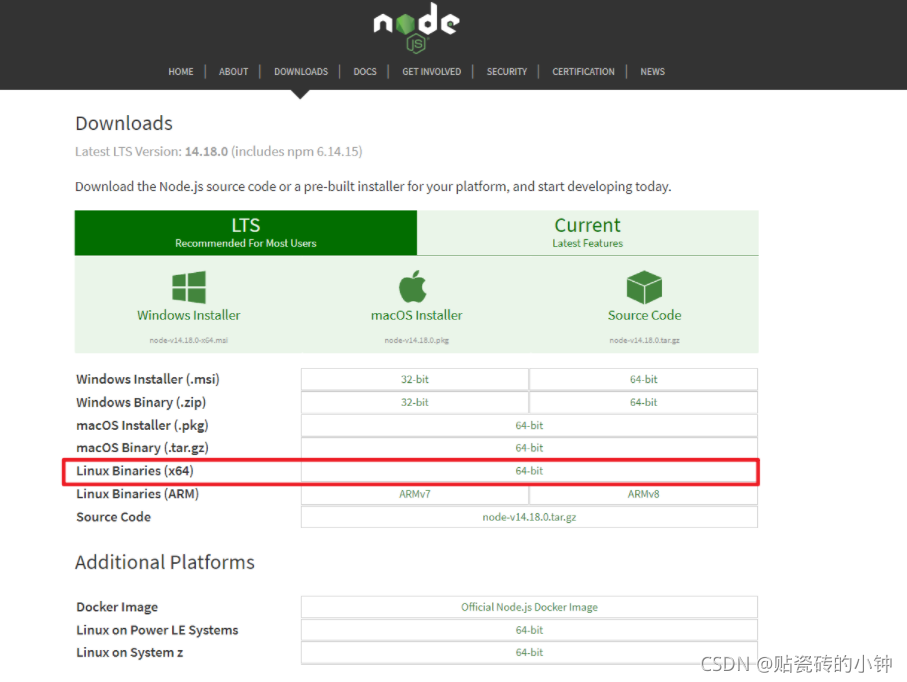The width and height of the screenshot is (907, 682).
Task: Click node-v14.18.0.tar.gz filename under Source Code icon
Action: click(x=644, y=340)
